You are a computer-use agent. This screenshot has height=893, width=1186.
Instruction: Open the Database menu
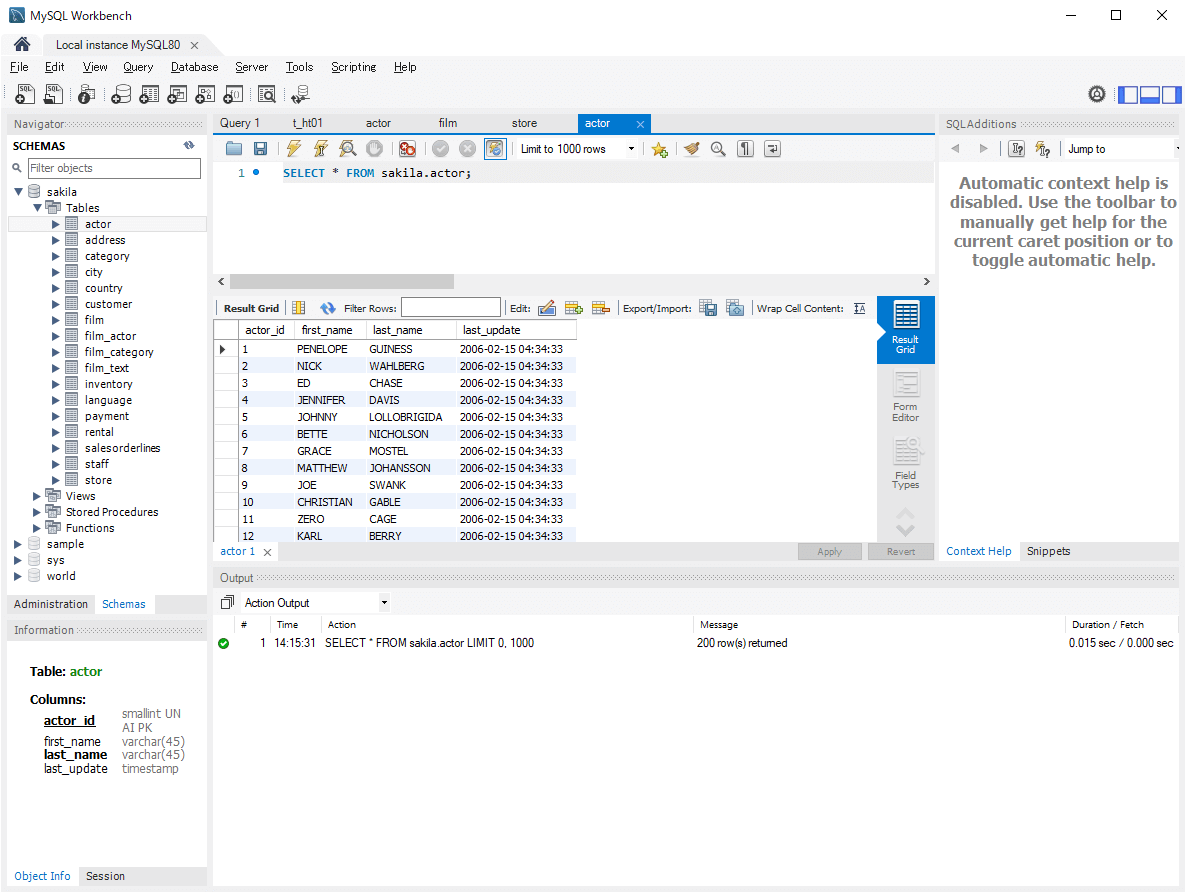coord(194,67)
